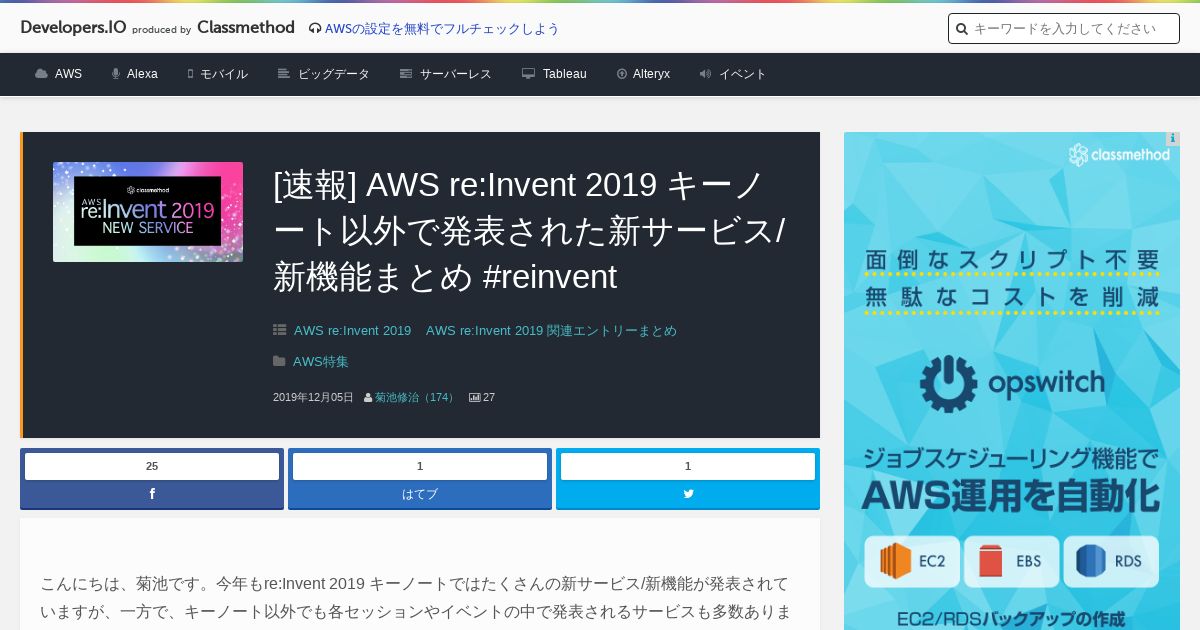
Task: Click the headset icon beside AWS設定 link
Action: tap(315, 29)
